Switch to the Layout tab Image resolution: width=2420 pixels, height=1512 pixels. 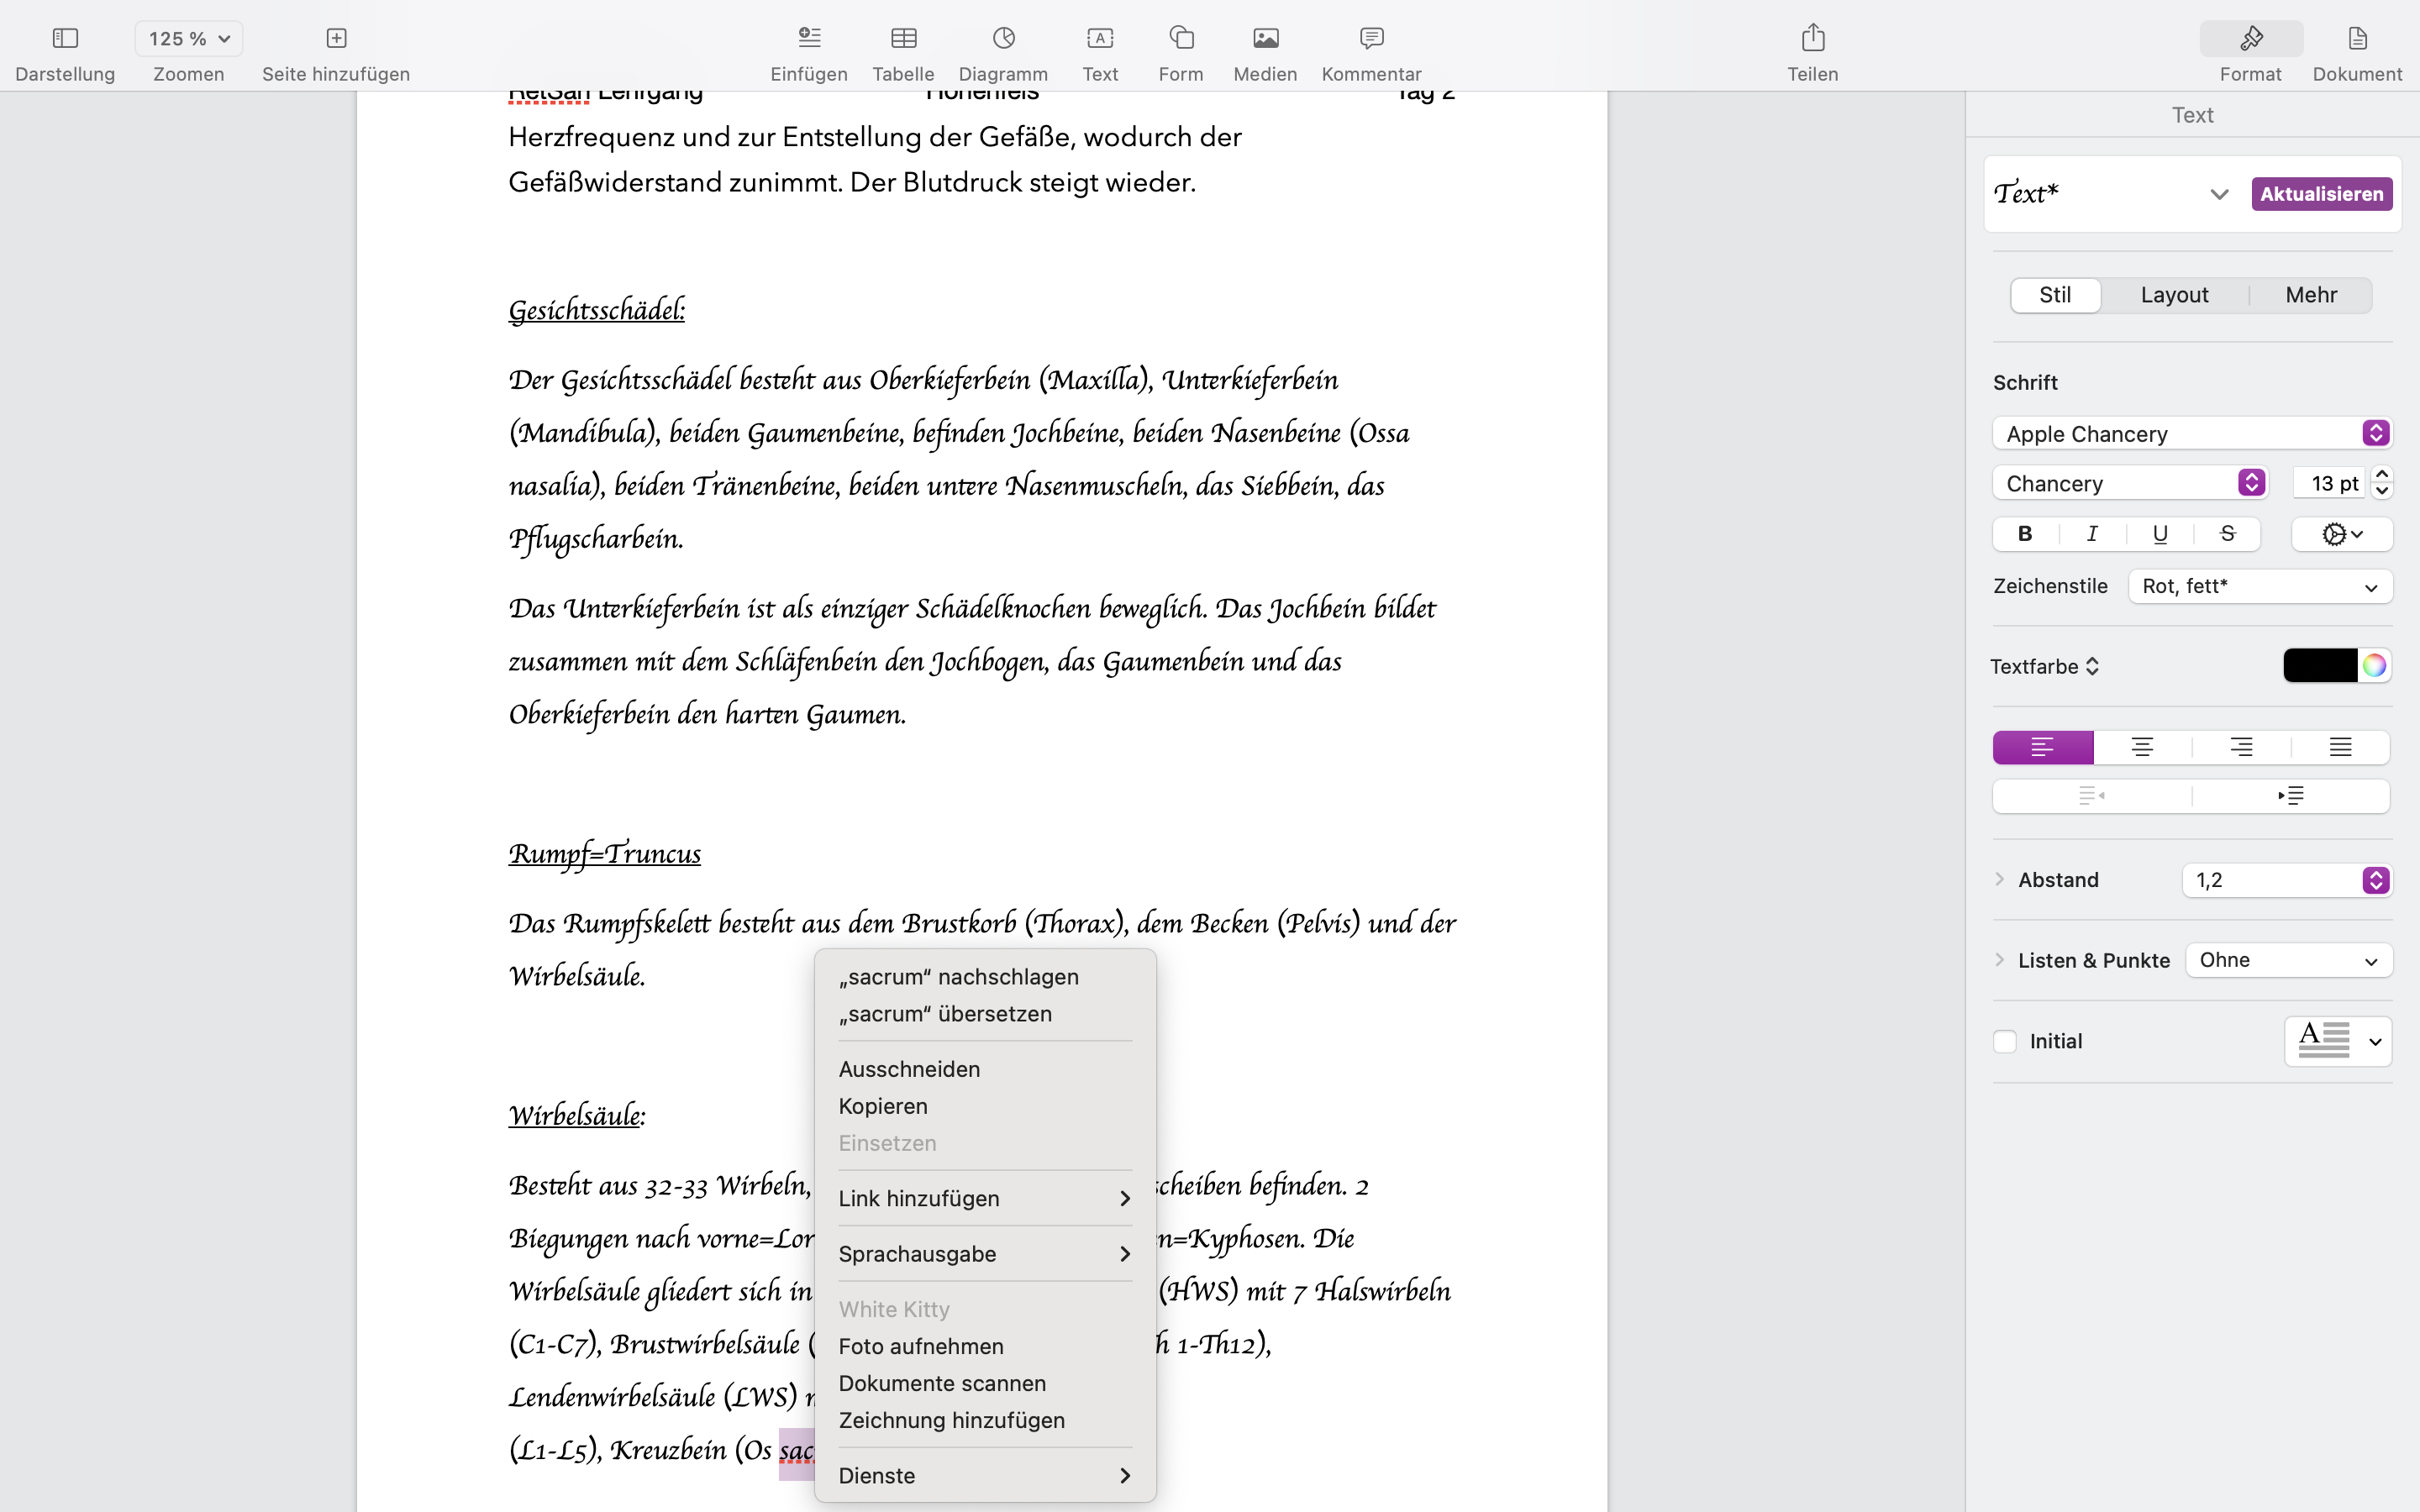click(2174, 295)
